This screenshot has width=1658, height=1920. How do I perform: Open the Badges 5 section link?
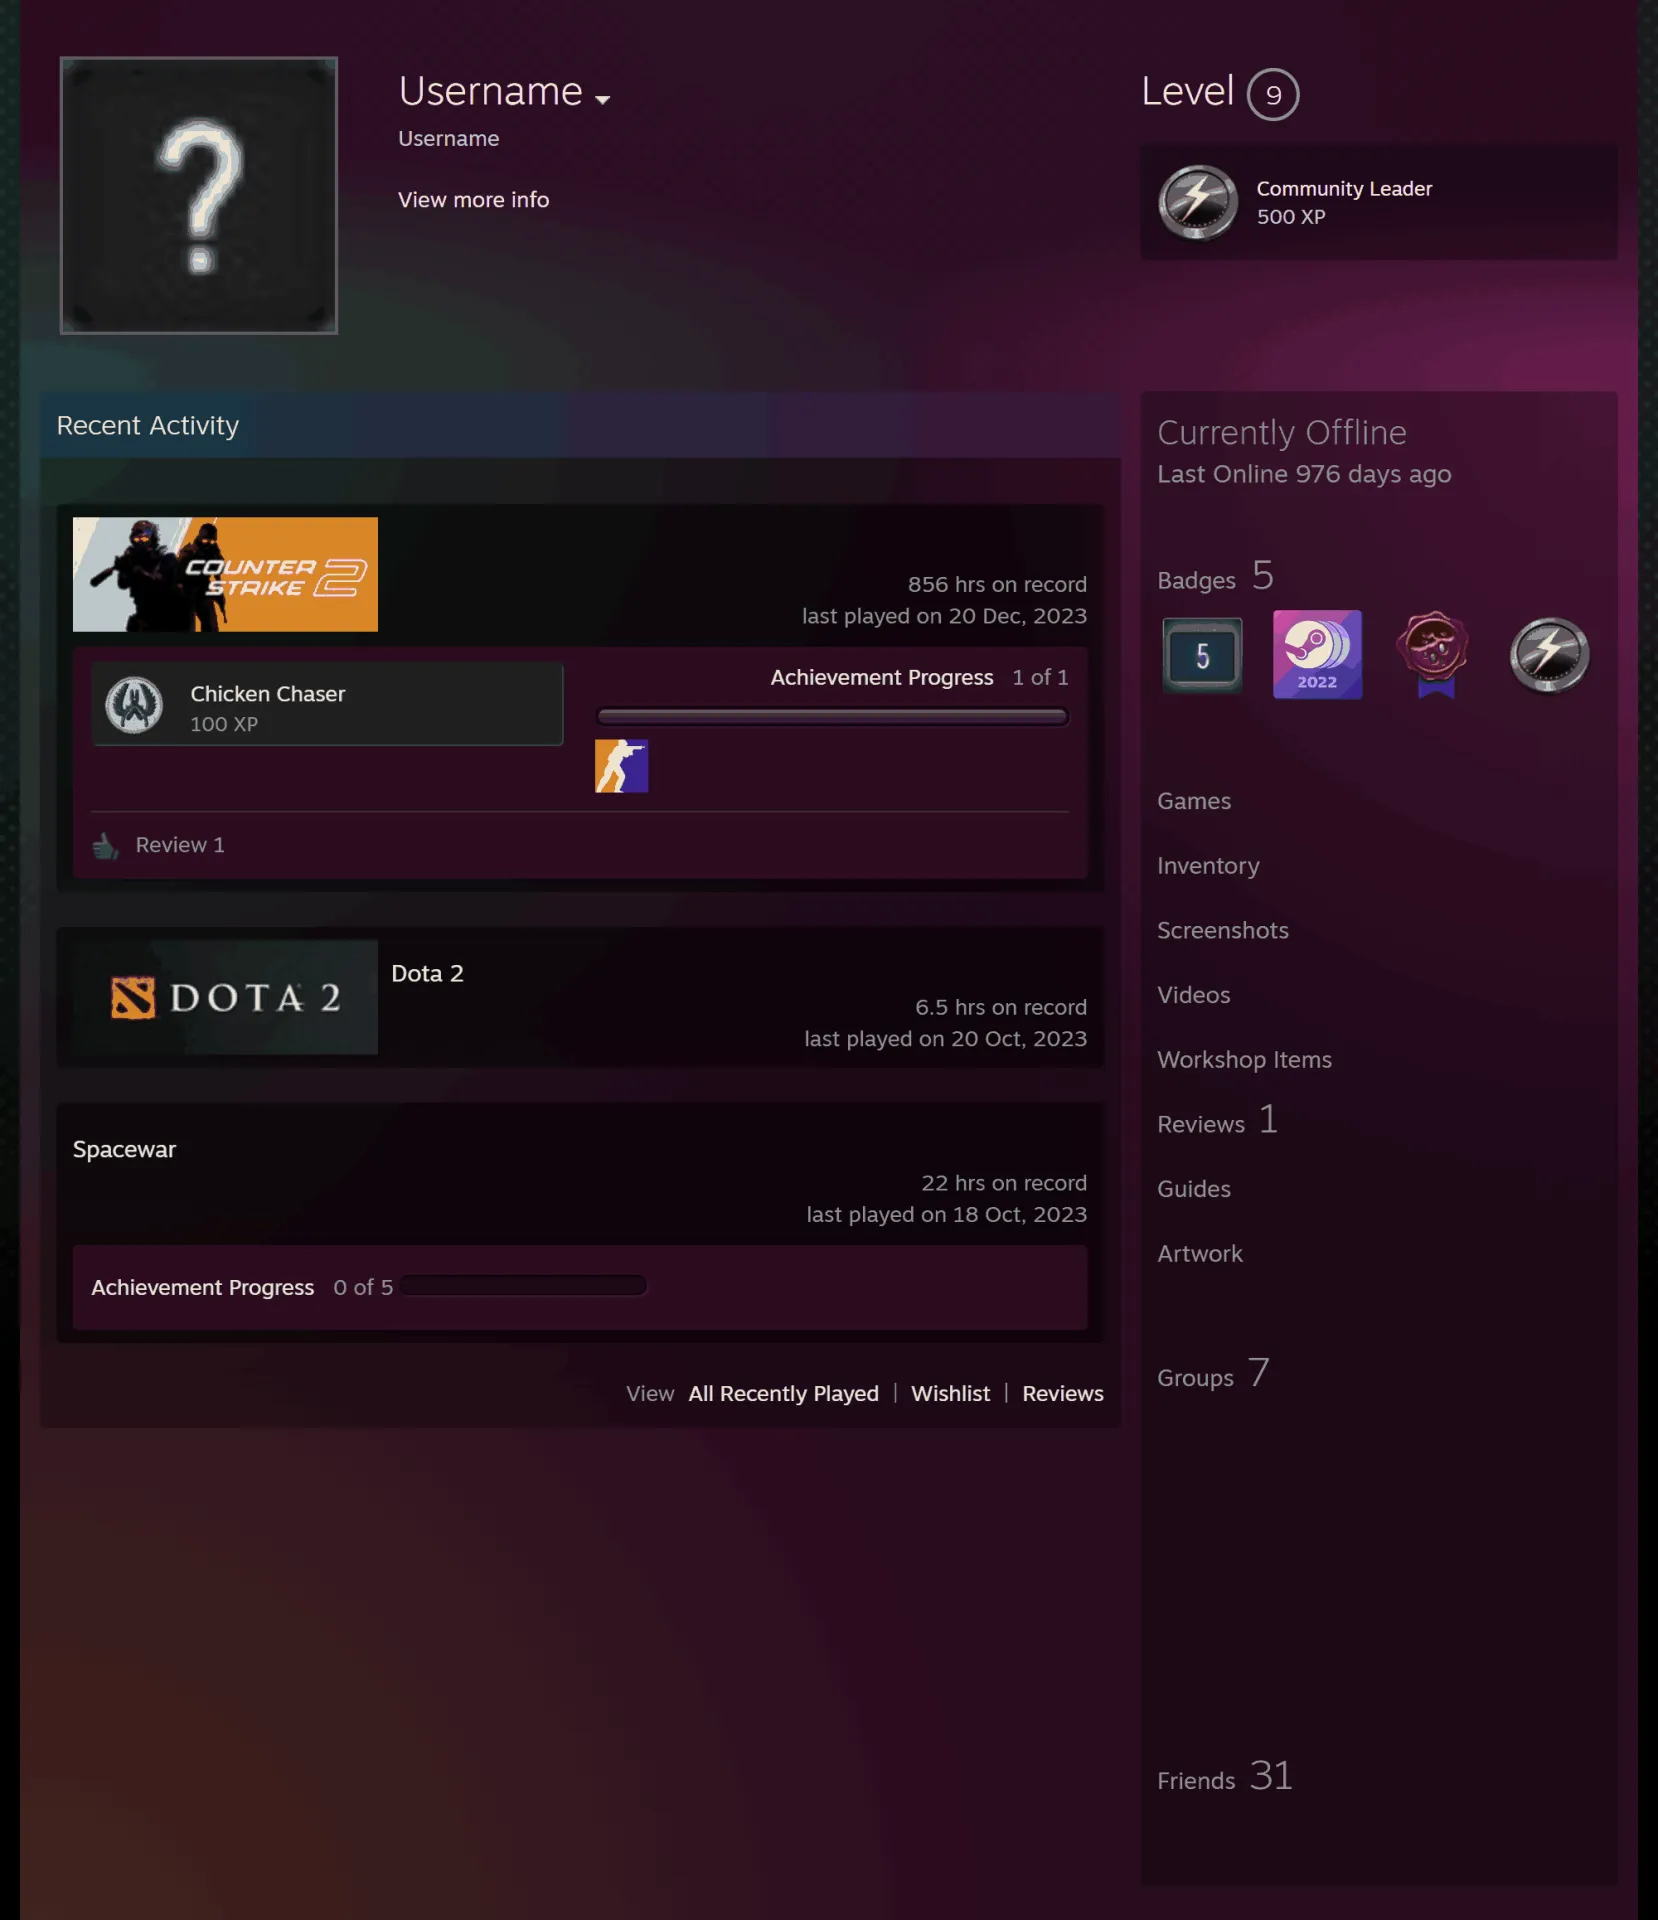coord(1215,577)
